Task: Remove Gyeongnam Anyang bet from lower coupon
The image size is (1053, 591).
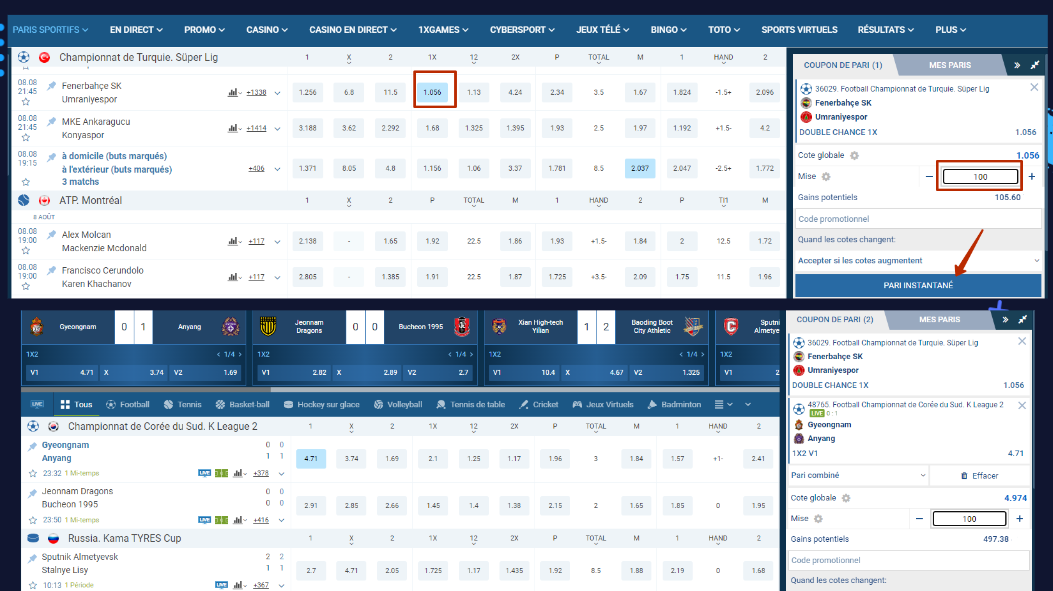Action: (1021, 405)
